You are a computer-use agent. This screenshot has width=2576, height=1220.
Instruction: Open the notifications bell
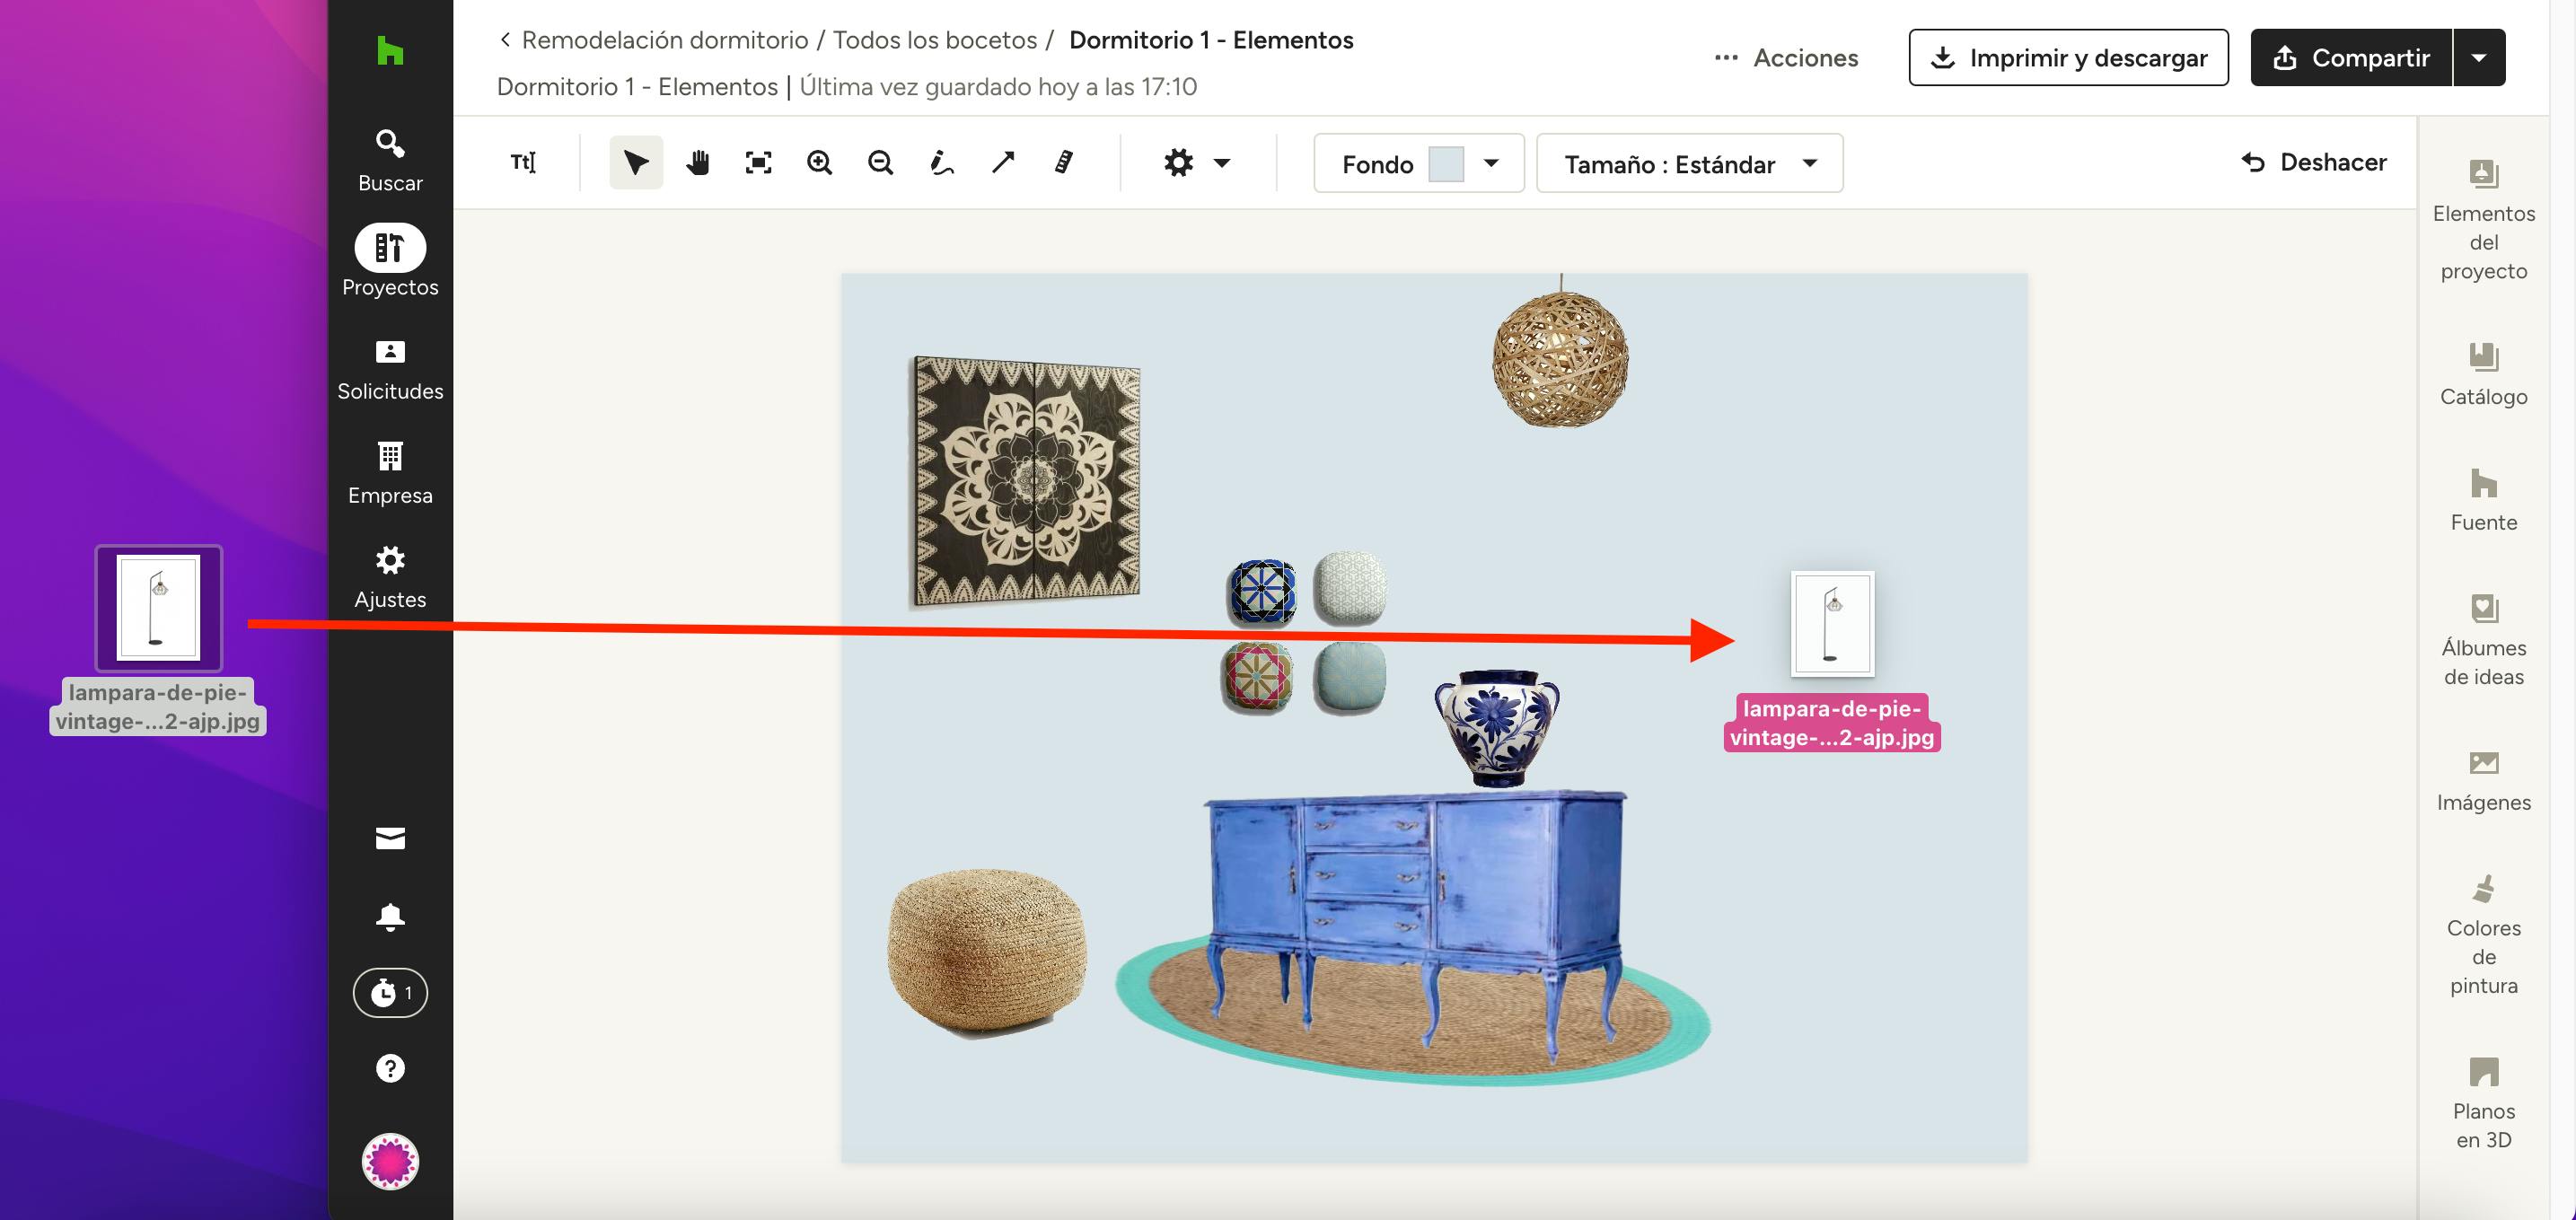390,916
